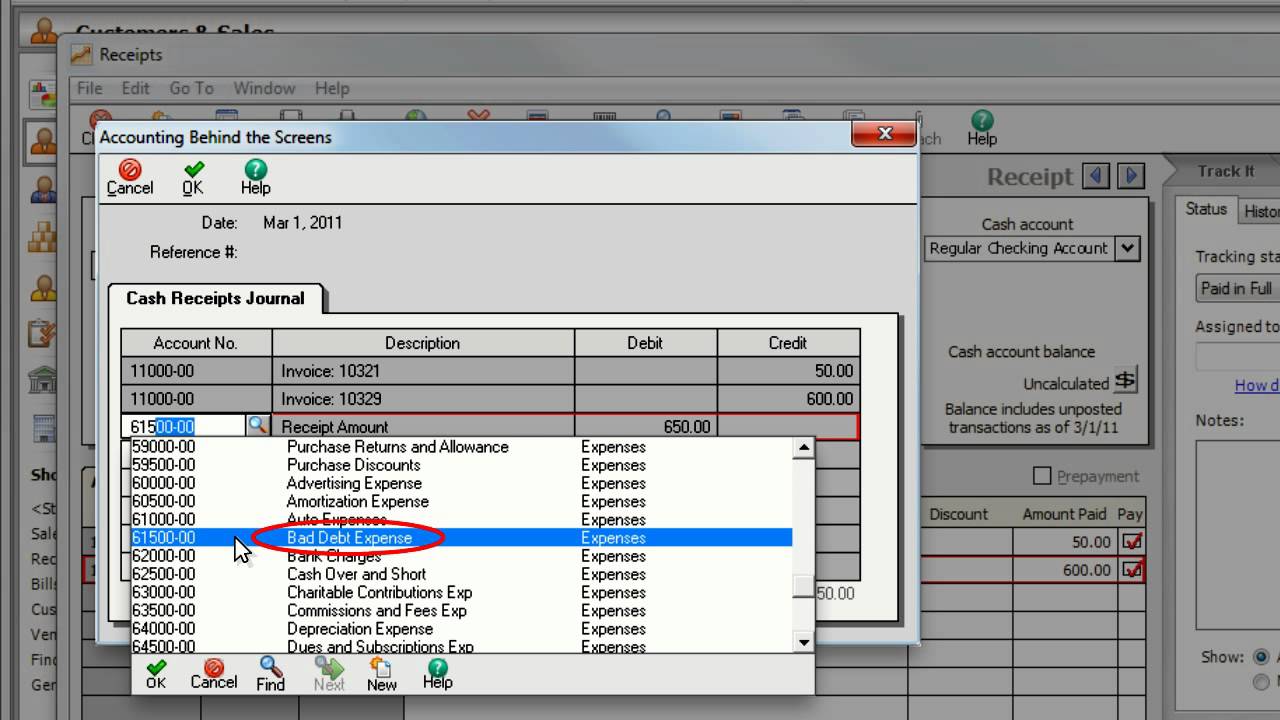Click the account list scrollbar thumb
The height and width of the screenshot is (720, 1280).
[803, 587]
